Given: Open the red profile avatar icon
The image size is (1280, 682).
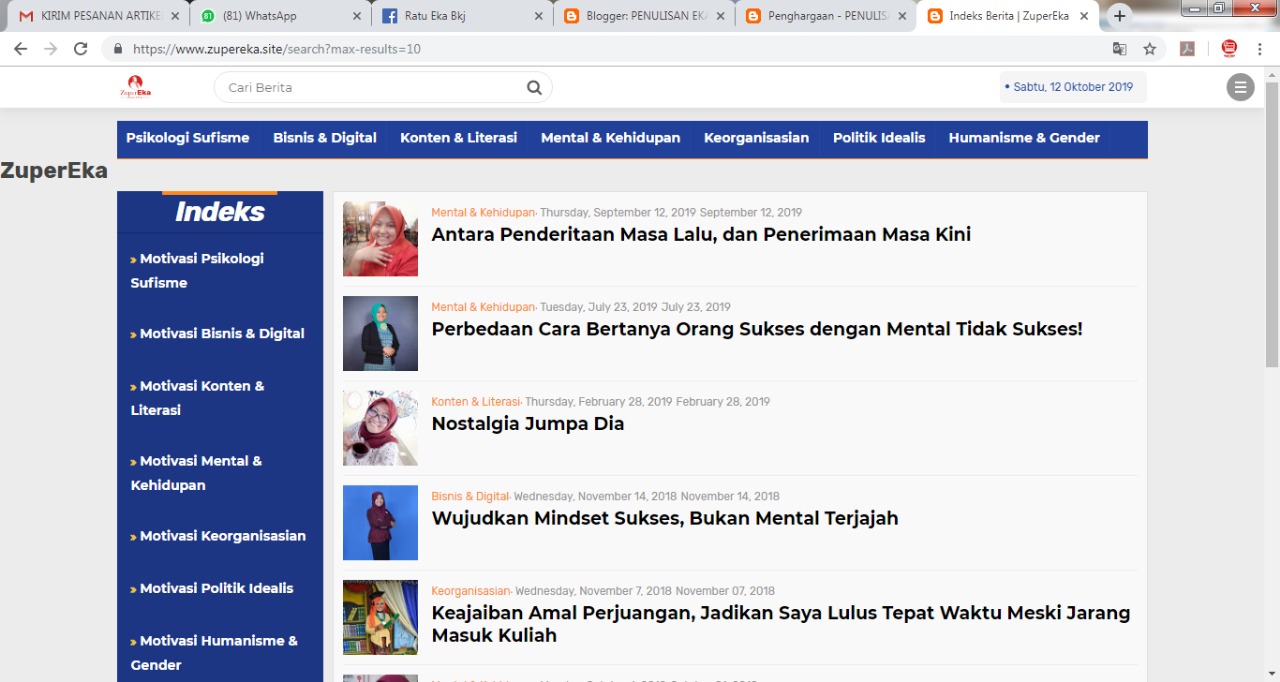Looking at the screenshot, I should coord(1229,48).
